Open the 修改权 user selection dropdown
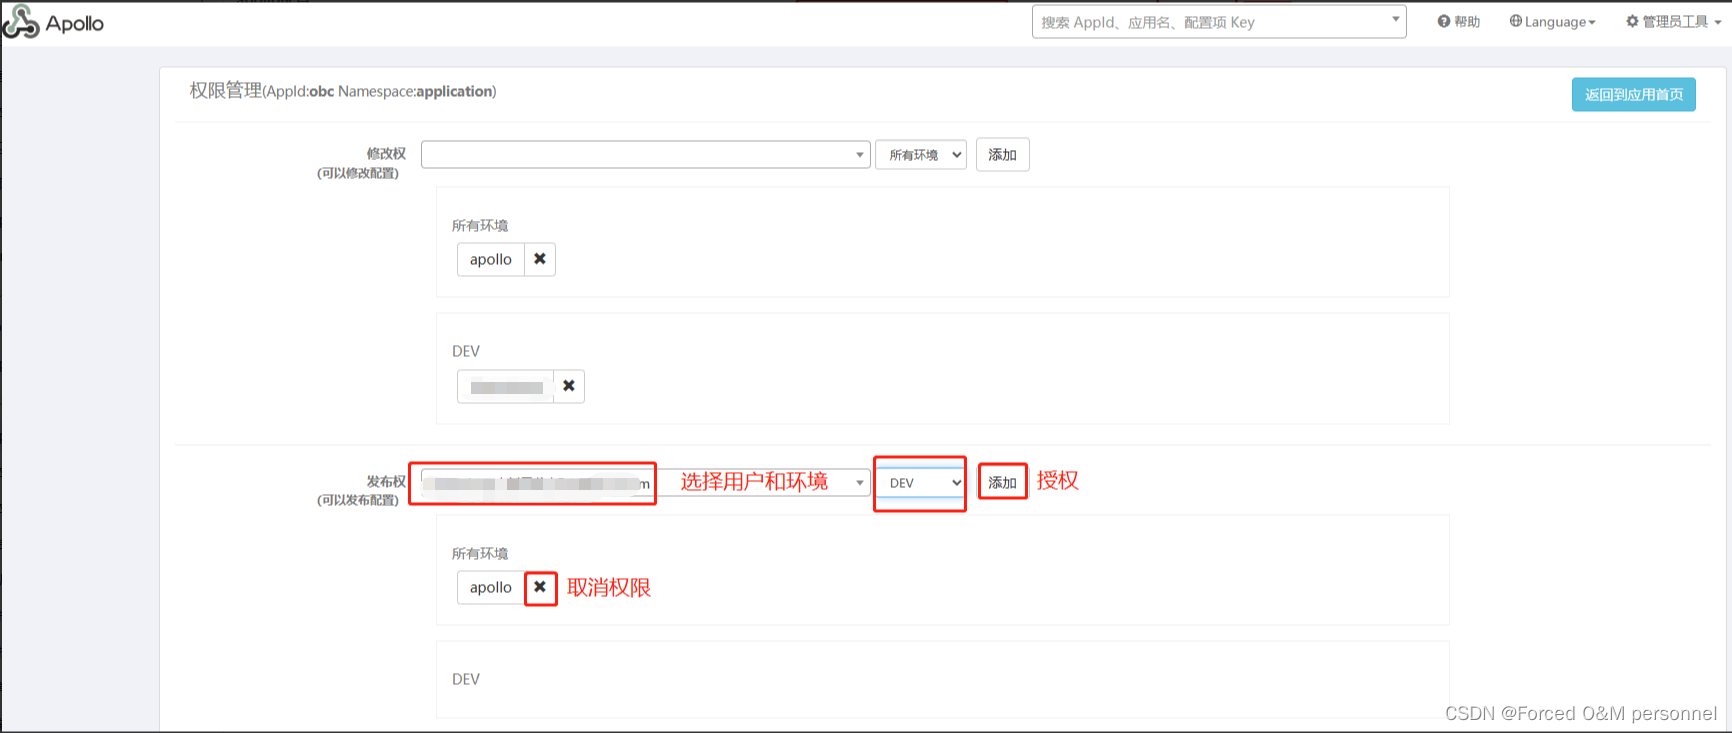 point(646,155)
